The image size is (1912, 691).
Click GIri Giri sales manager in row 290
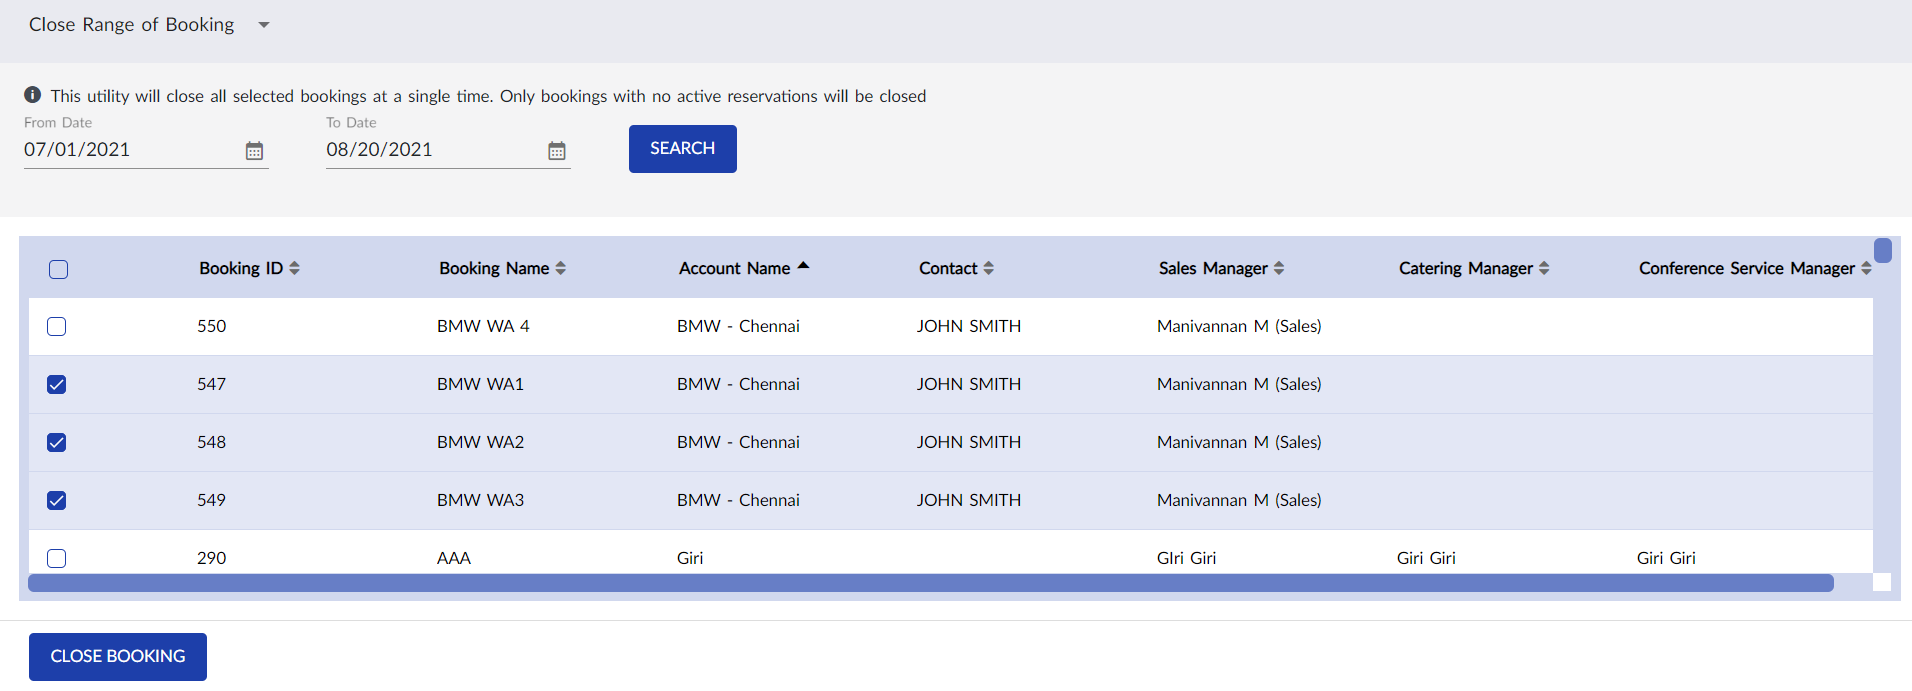click(1187, 558)
